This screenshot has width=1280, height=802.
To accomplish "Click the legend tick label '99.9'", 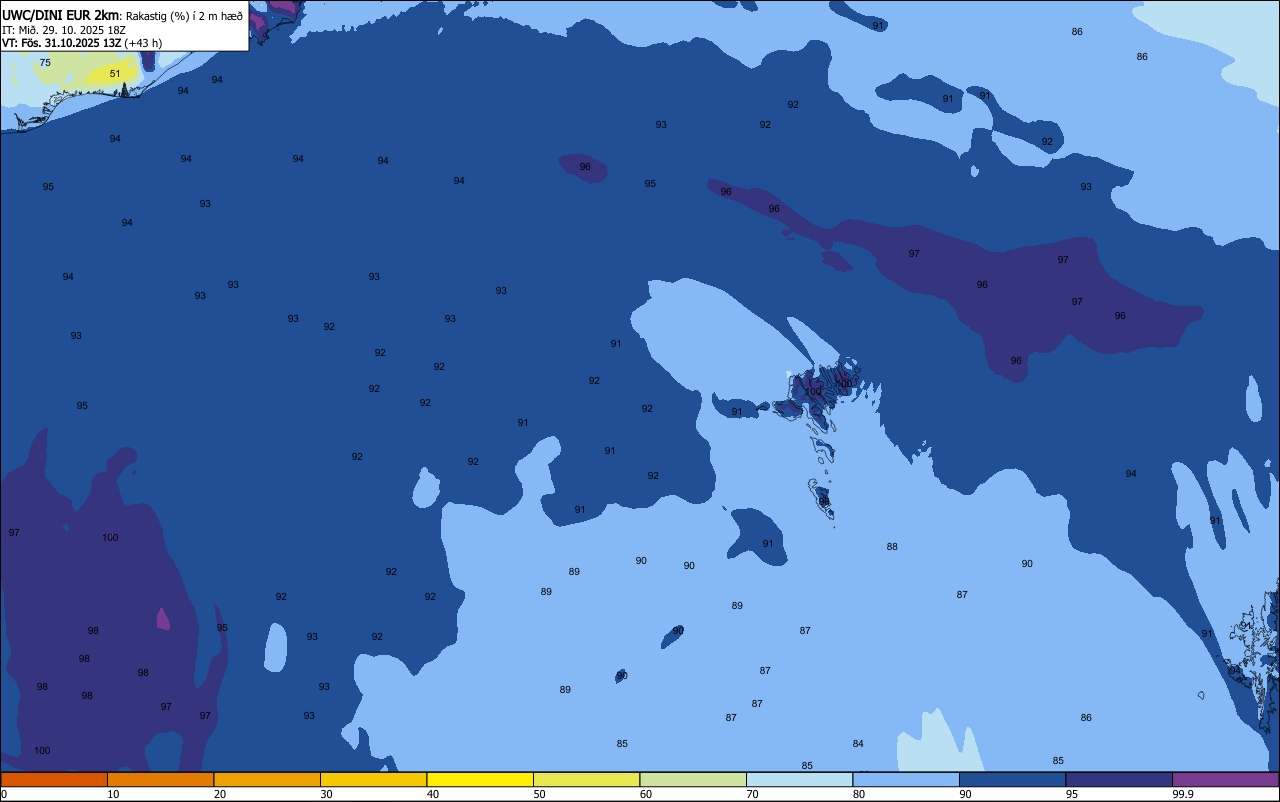I will pyautogui.click(x=1183, y=794).
